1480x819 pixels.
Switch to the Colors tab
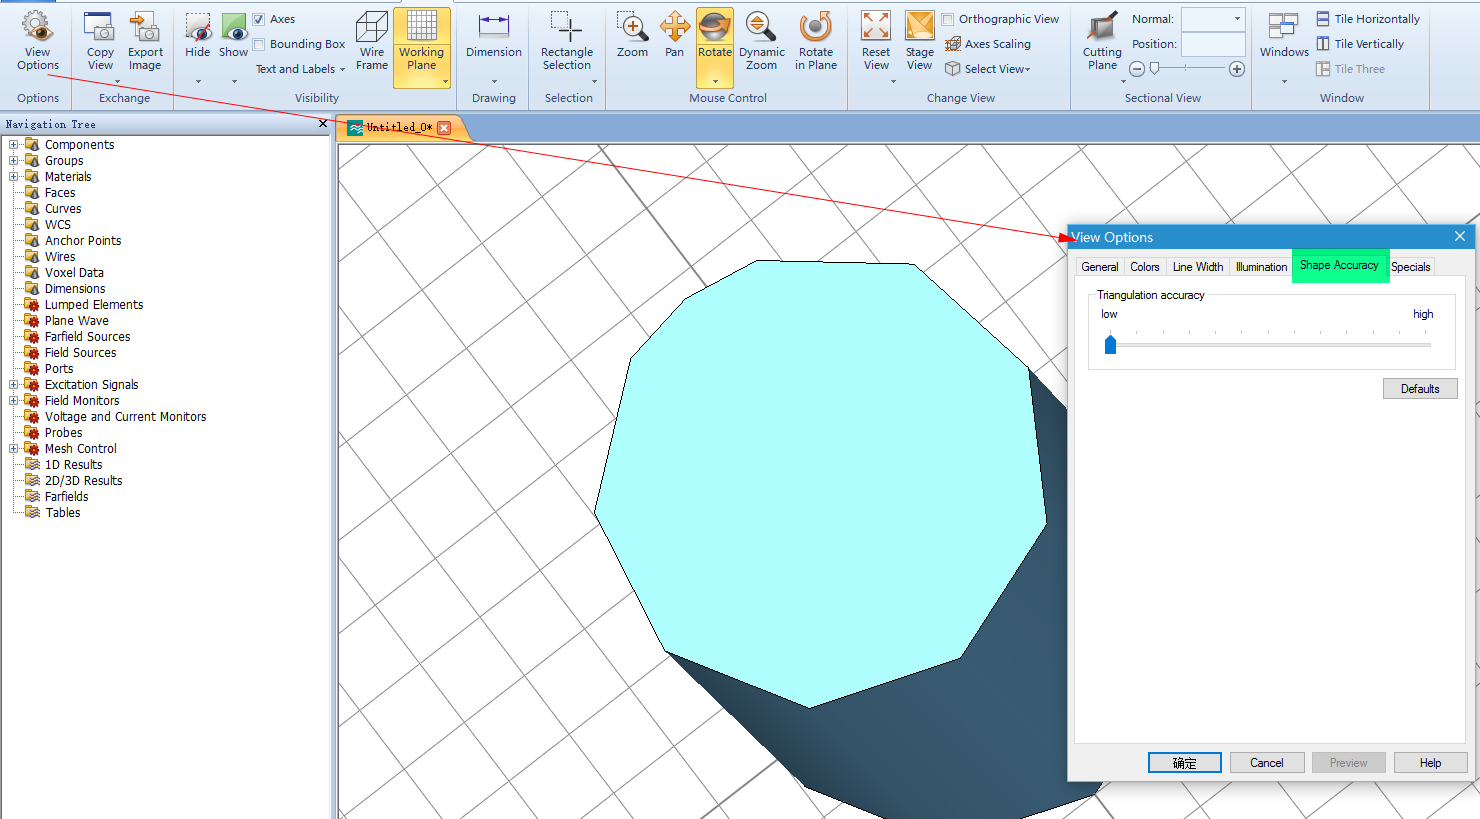pos(1145,267)
